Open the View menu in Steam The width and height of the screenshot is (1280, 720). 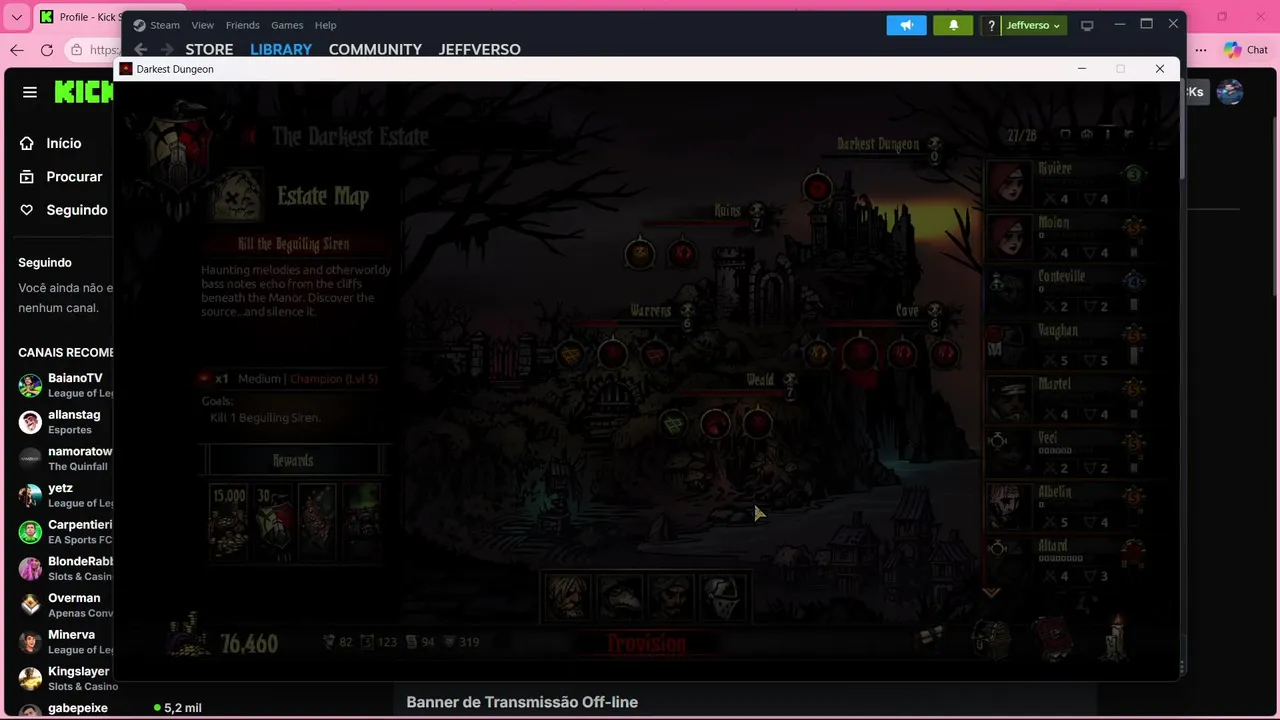[203, 25]
